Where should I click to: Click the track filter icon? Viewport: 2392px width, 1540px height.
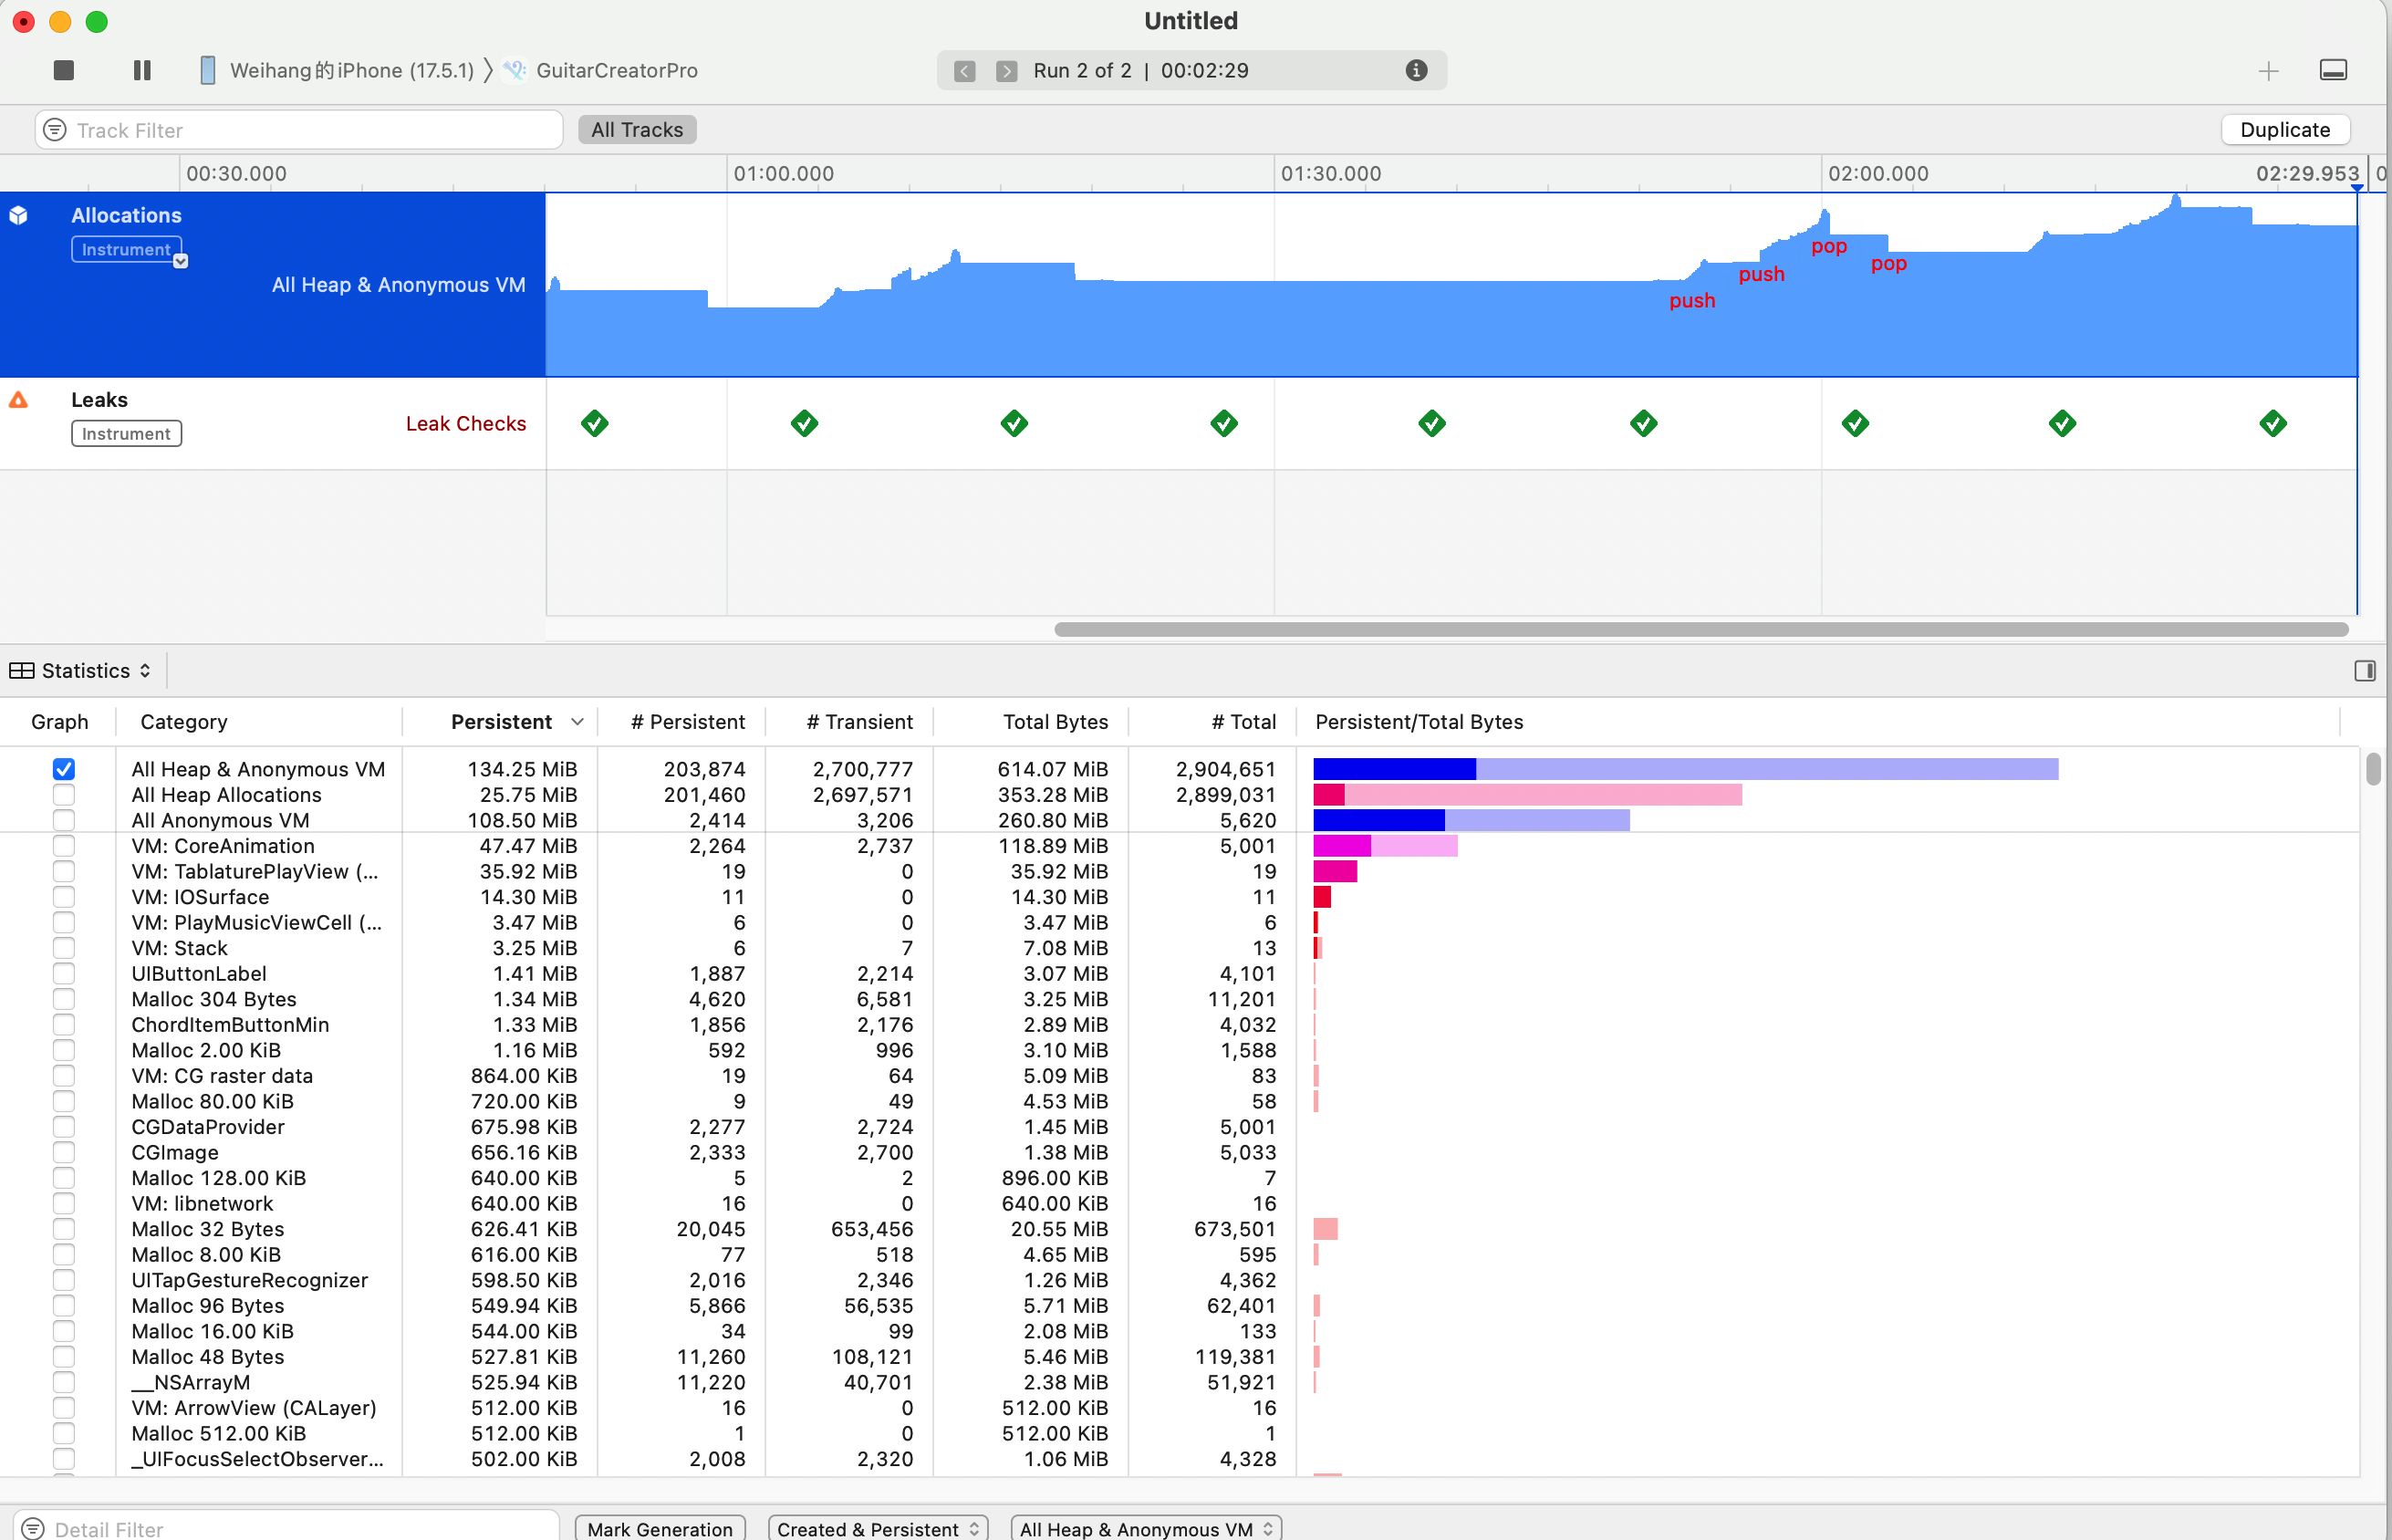[55, 130]
